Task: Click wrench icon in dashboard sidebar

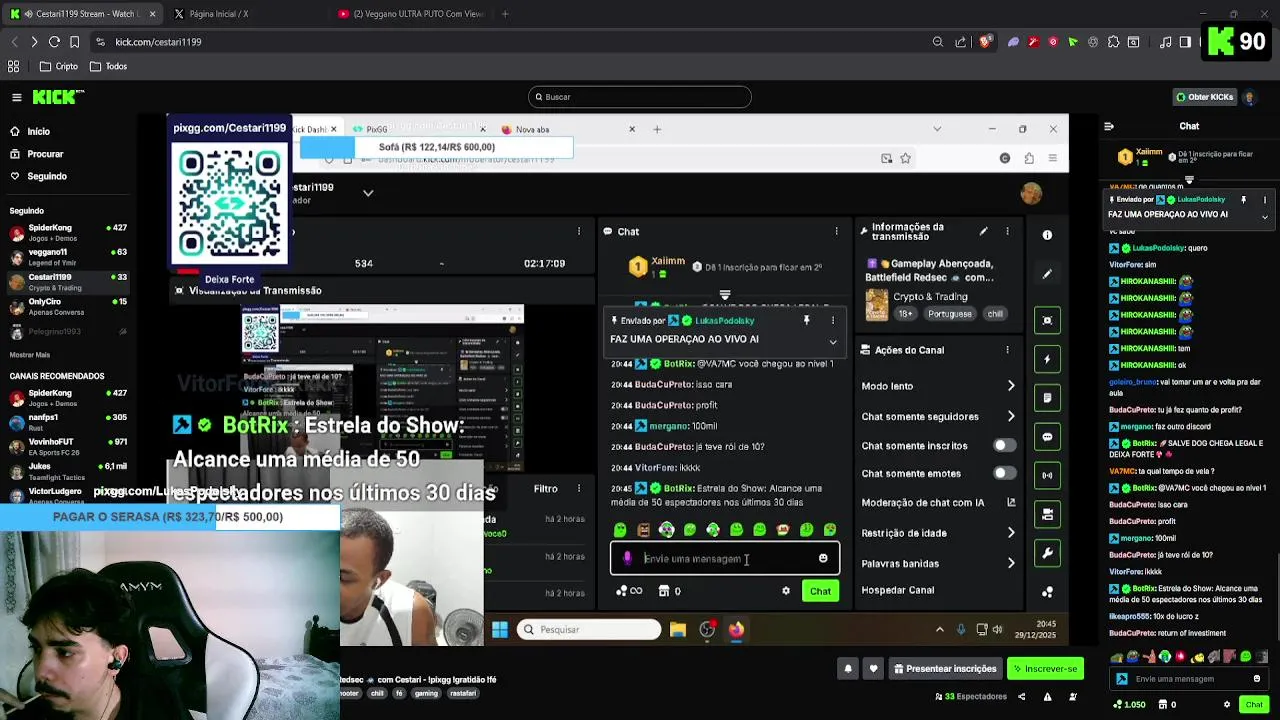Action: click(x=1047, y=553)
